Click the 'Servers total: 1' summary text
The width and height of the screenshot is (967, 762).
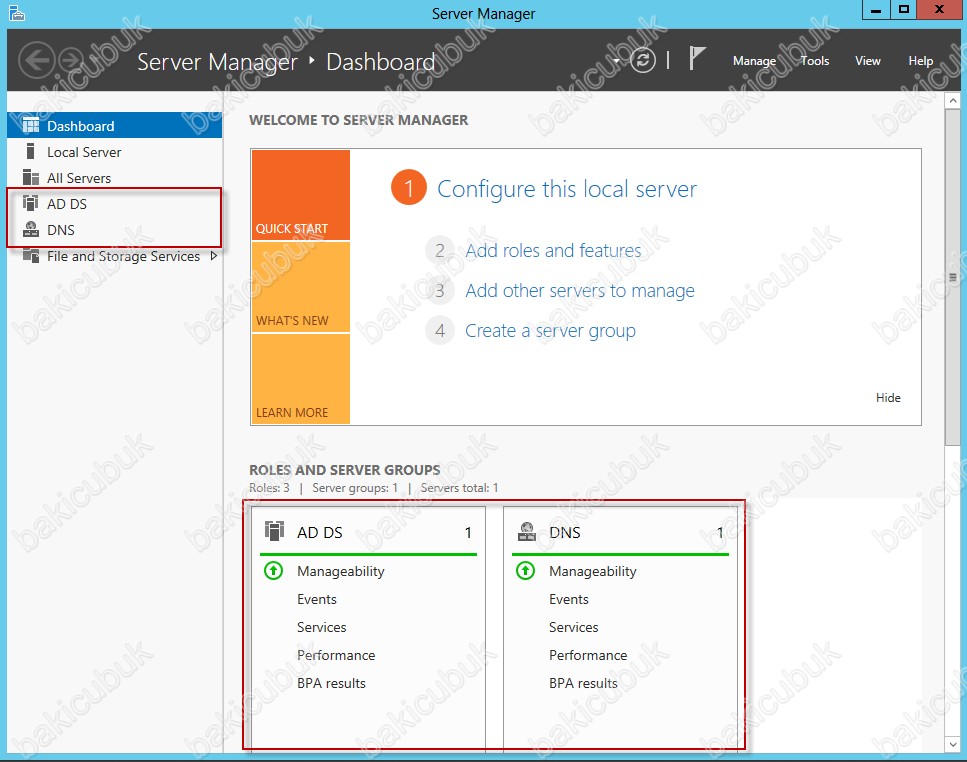[459, 488]
